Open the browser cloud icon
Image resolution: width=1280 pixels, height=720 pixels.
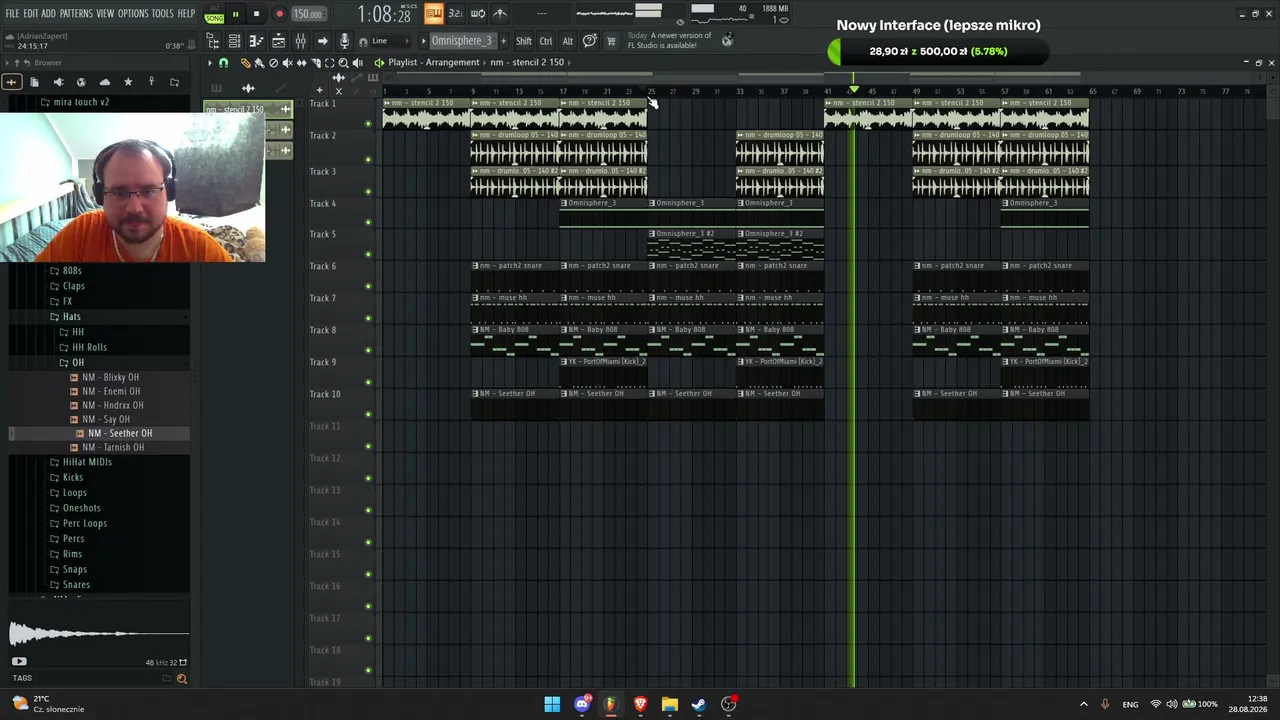104,82
